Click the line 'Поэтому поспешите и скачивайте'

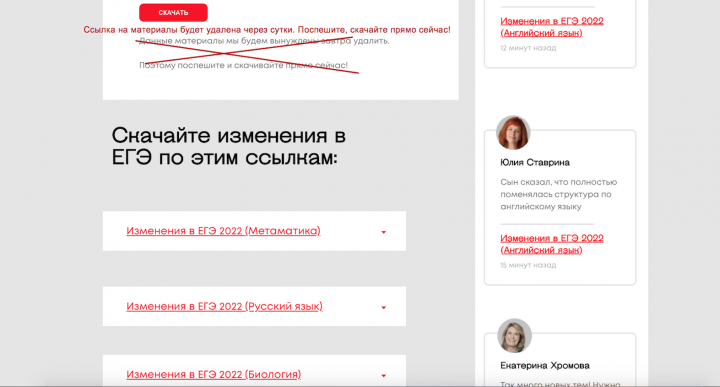pos(243,65)
